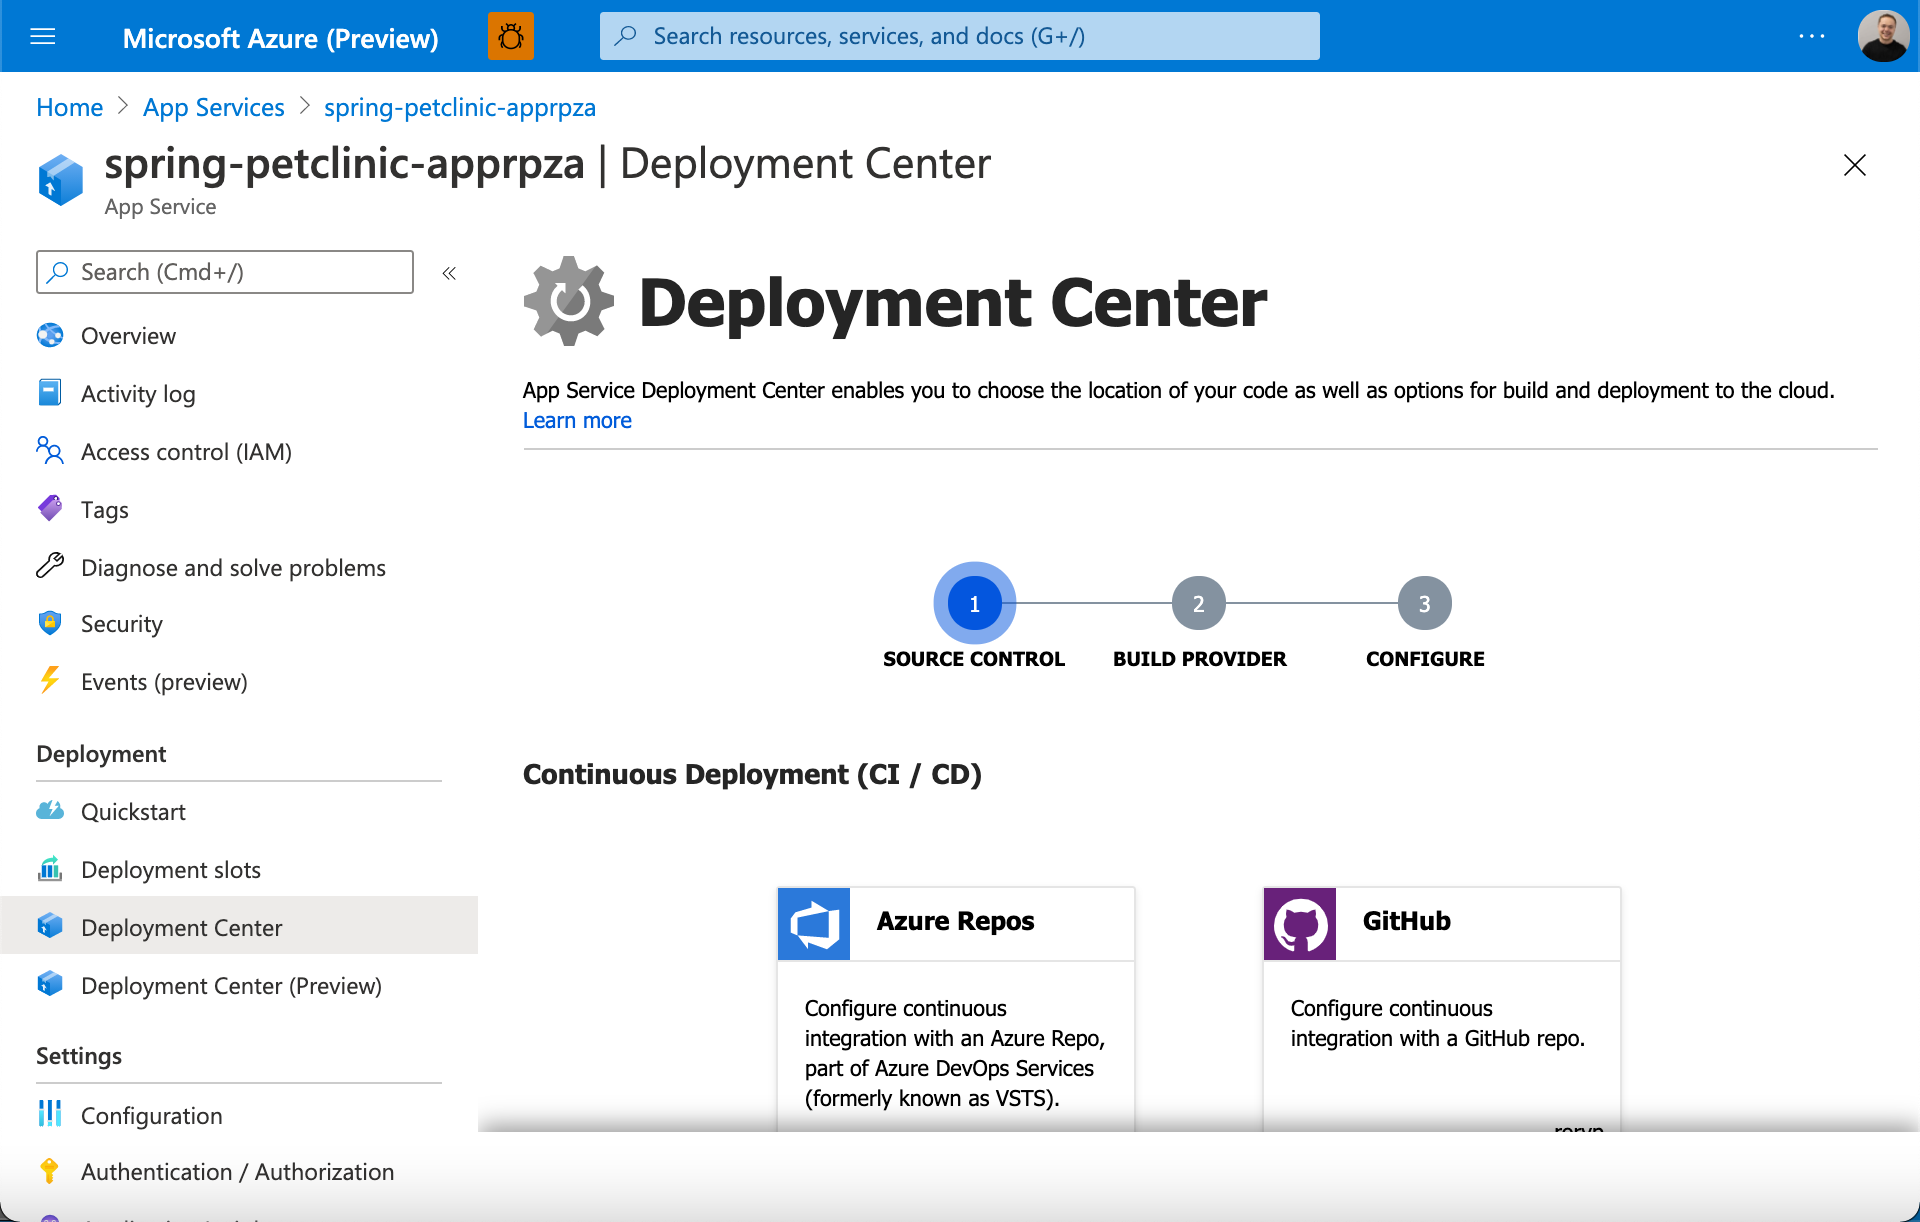Select the Overview globe icon
This screenshot has width=1920, height=1222.
(50, 335)
